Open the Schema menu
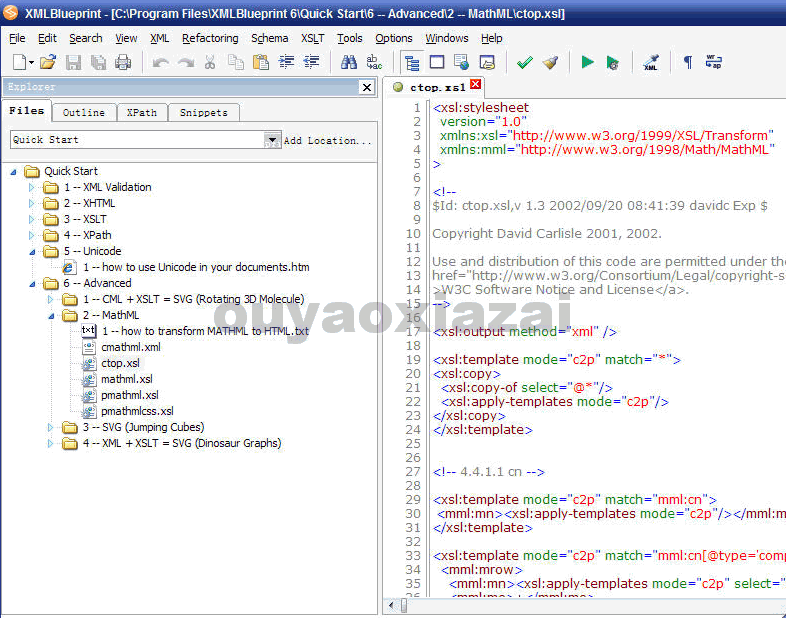 [x=270, y=38]
